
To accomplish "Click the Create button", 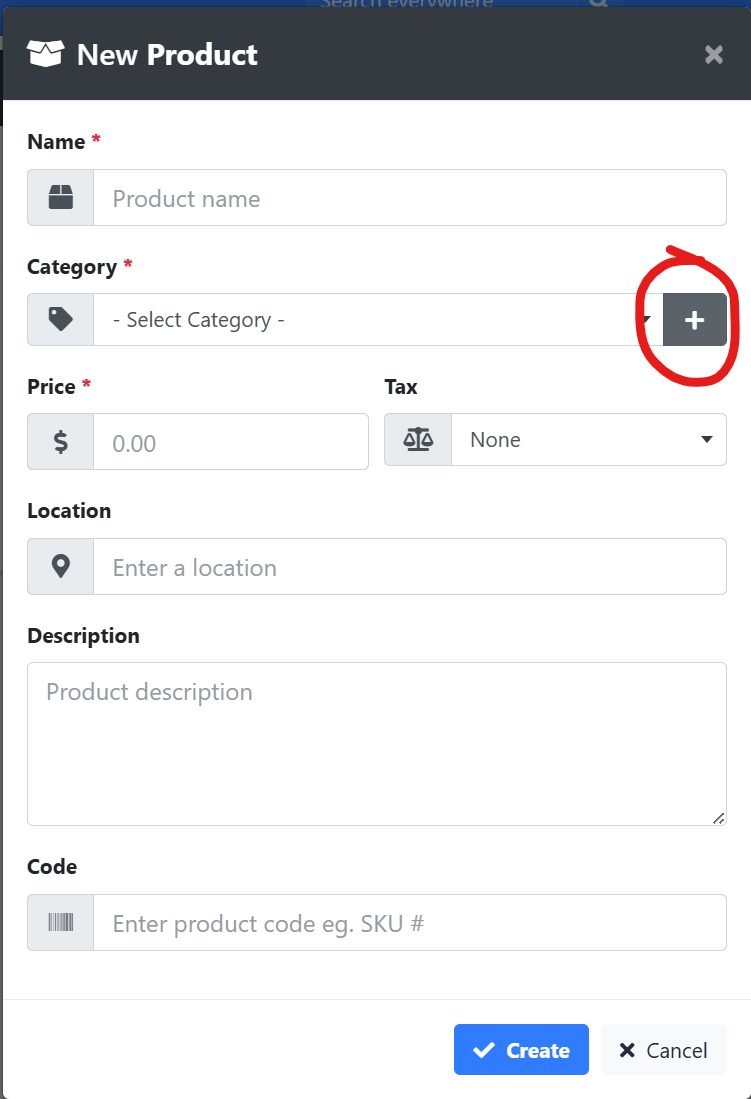I will [x=521, y=1049].
